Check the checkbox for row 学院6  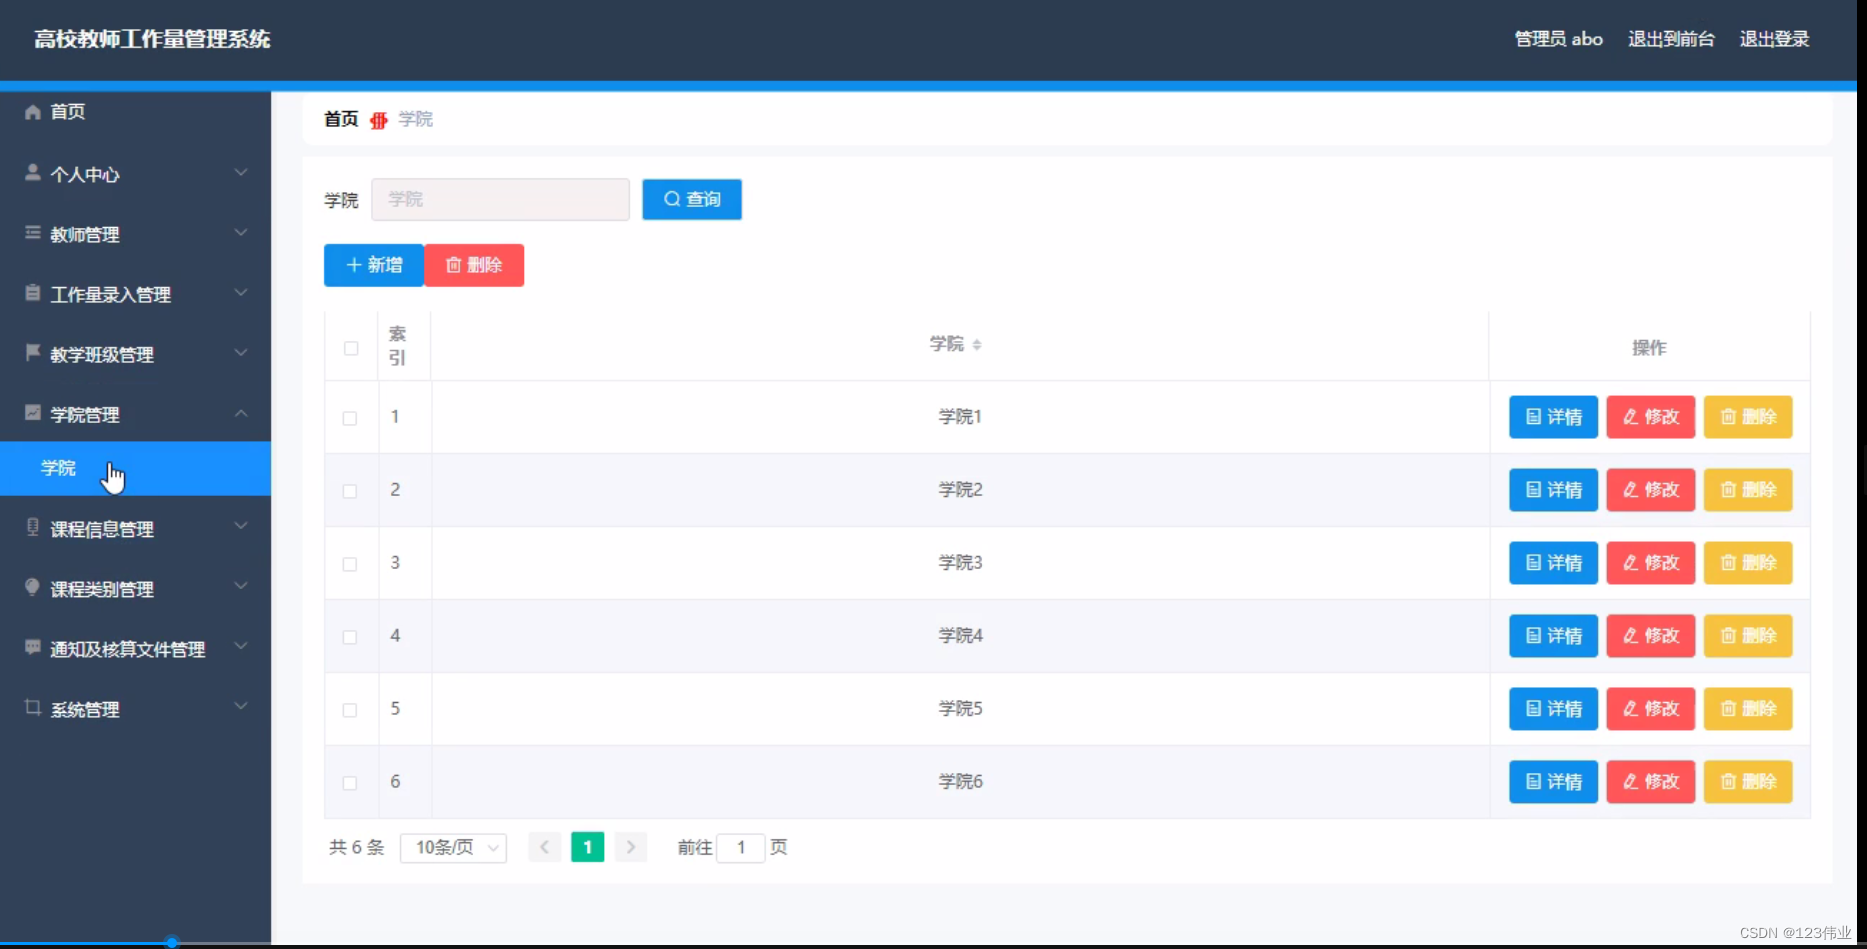[351, 784]
